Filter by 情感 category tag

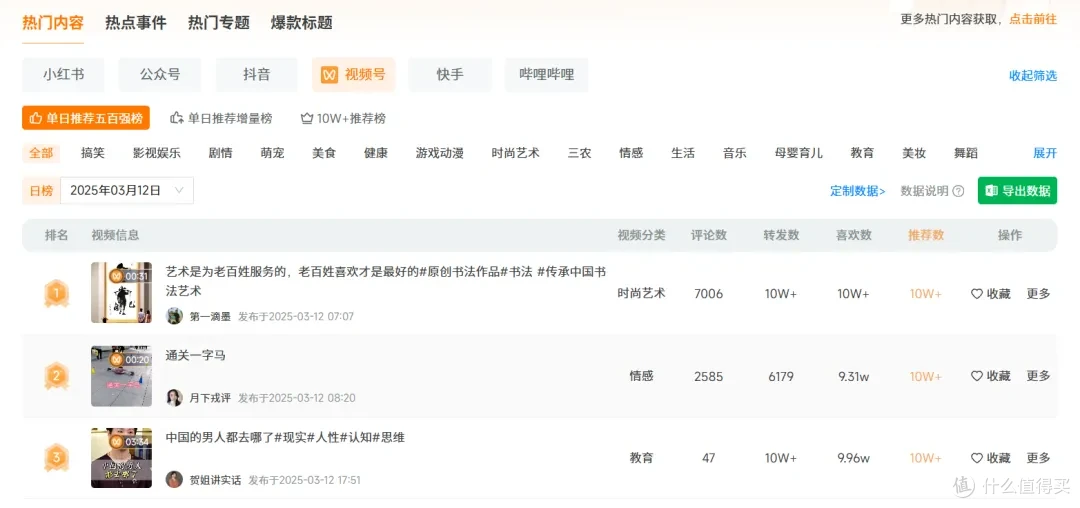631,153
